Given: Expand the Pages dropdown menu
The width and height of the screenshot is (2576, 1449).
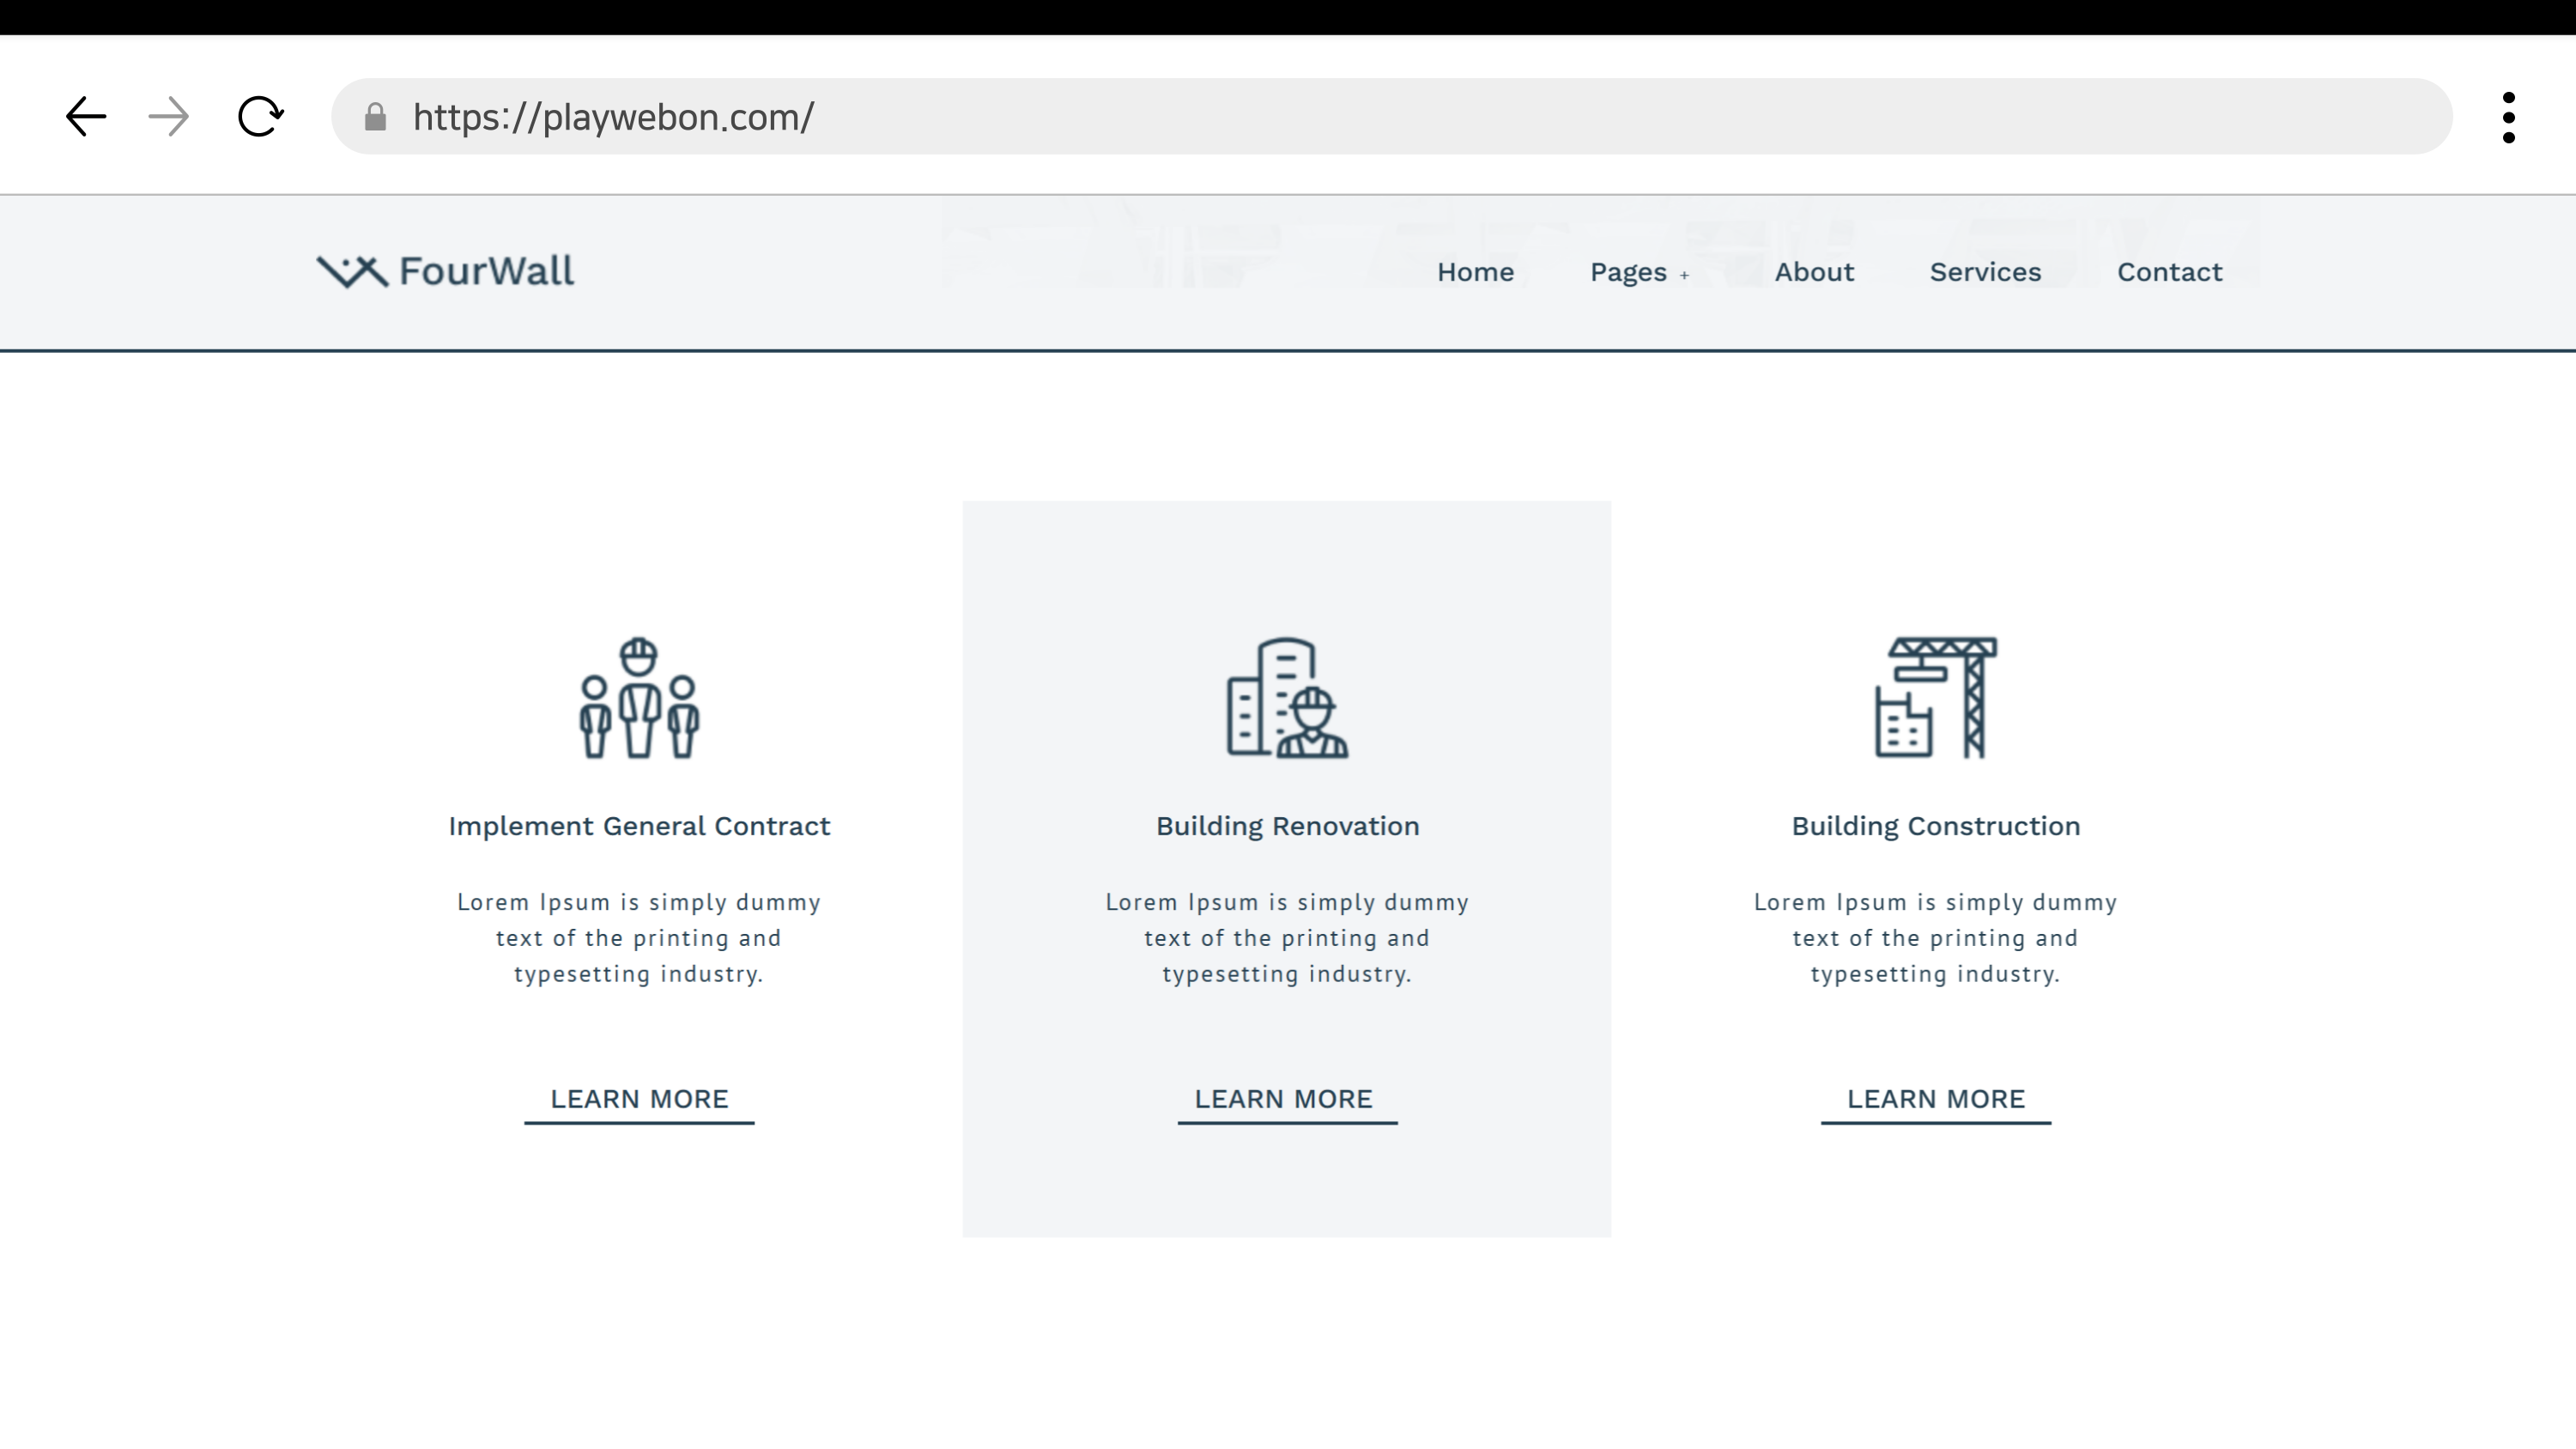Looking at the screenshot, I should (1628, 272).
